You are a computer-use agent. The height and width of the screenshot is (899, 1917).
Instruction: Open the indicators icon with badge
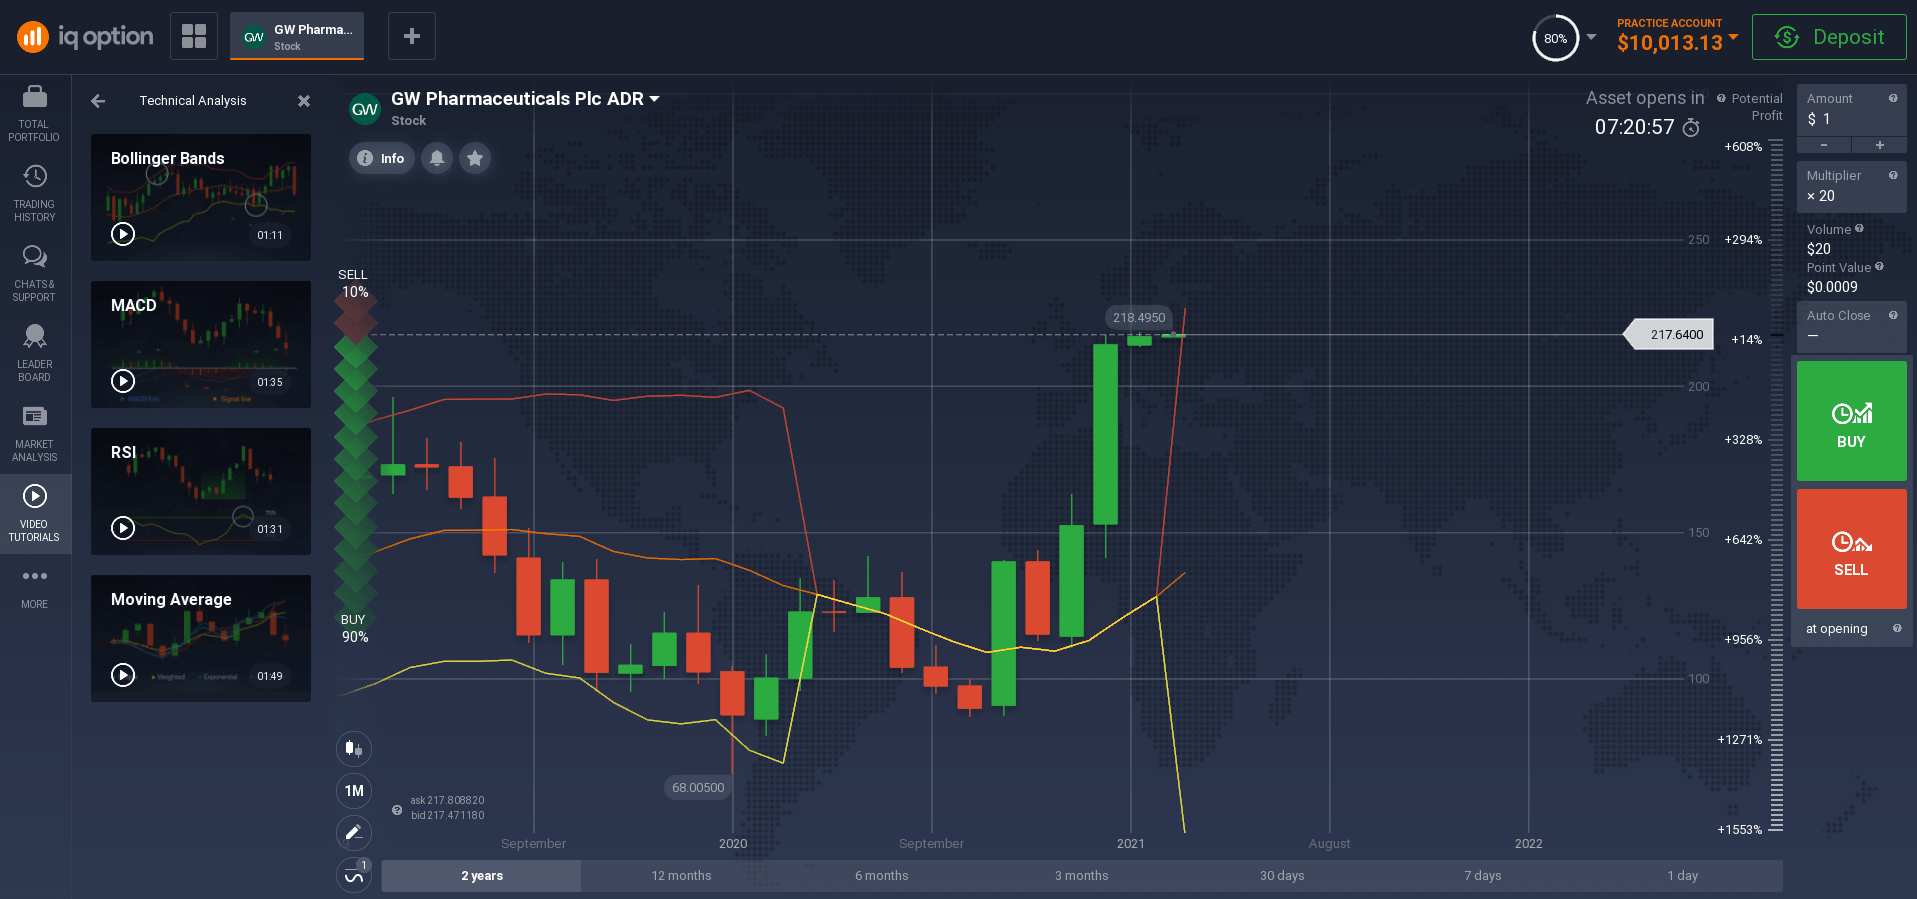pyautogui.click(x=354, y=875)
